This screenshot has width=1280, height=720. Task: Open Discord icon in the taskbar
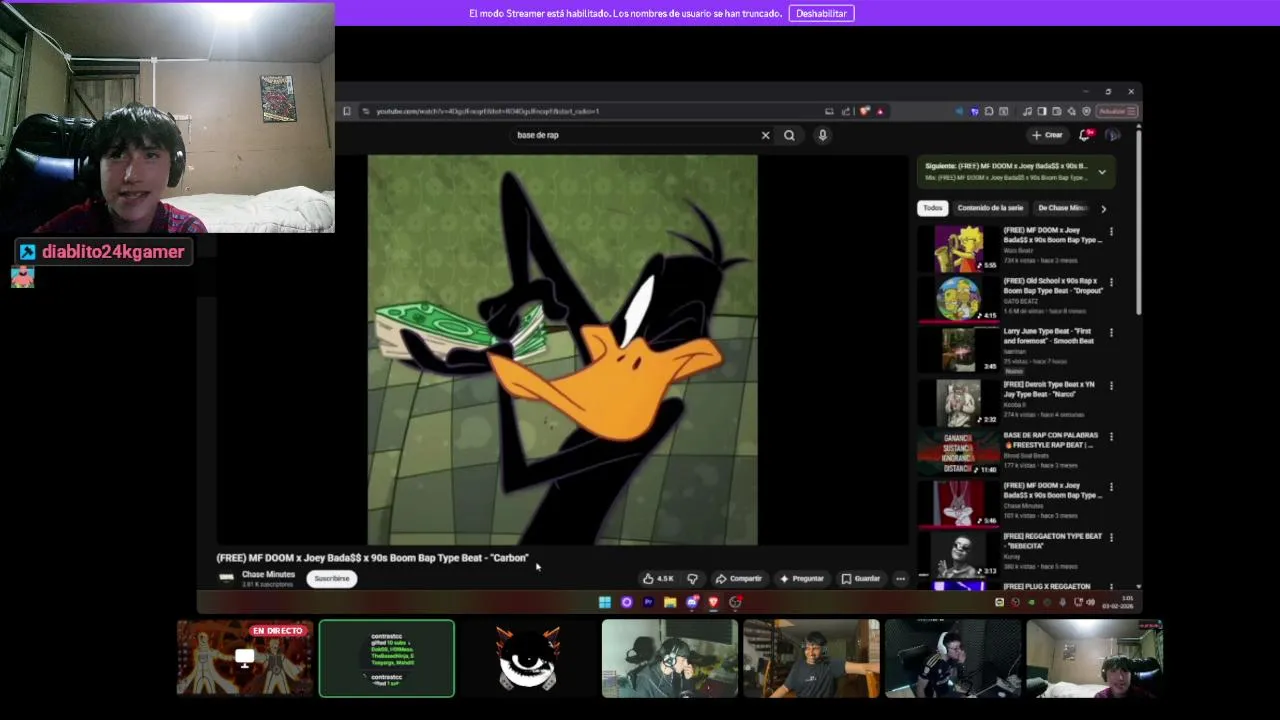coord(691,602)
